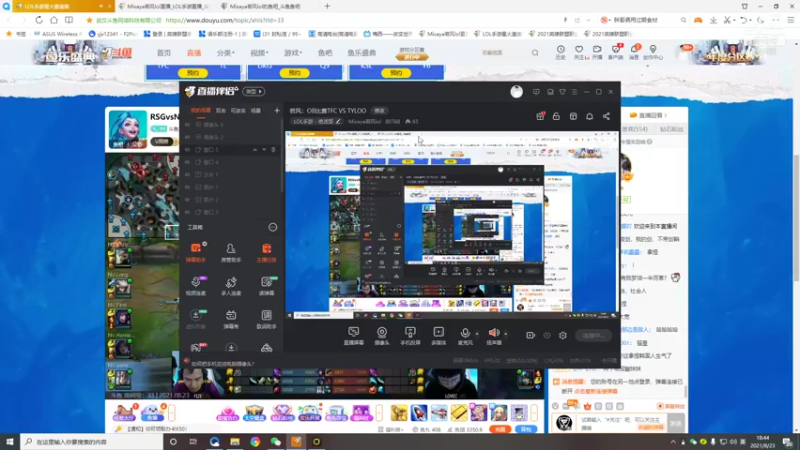The width and height of the screenshot is (800, 450).
Task: Open the 多人连麦 tool icon
Action: [x=231, y=286]
